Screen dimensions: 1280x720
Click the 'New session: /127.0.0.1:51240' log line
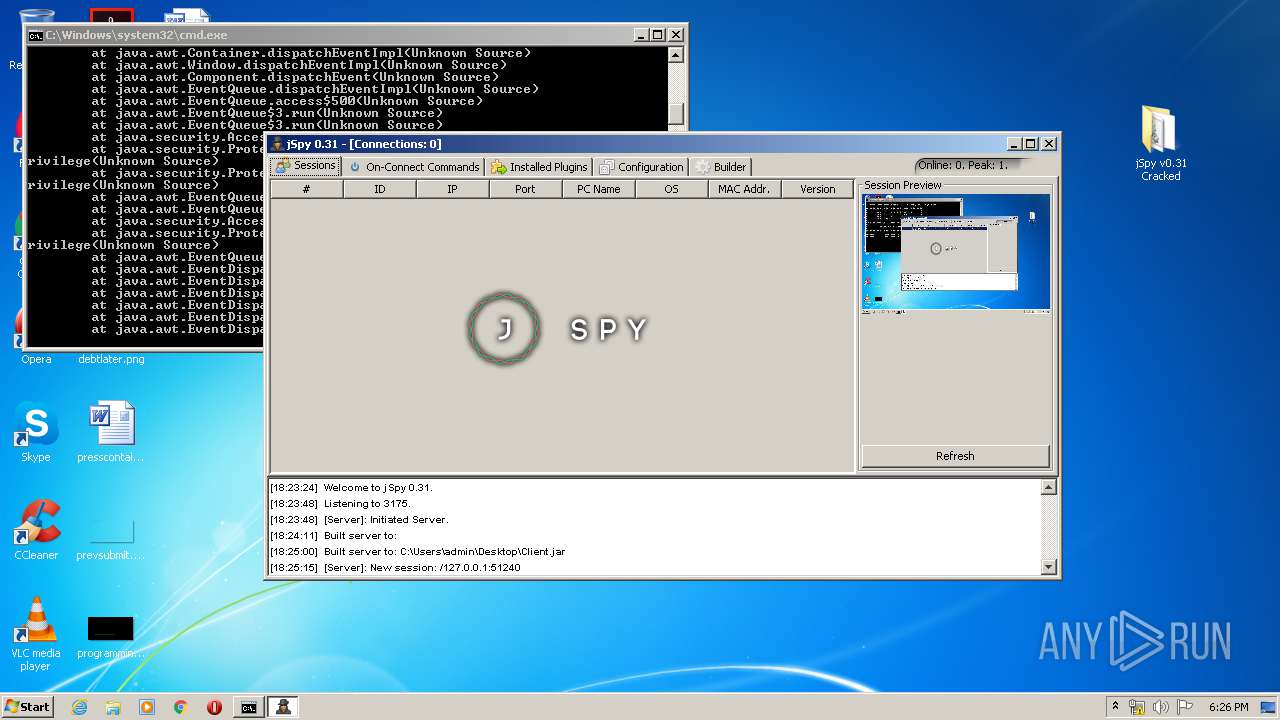click(x=395, y=568)
